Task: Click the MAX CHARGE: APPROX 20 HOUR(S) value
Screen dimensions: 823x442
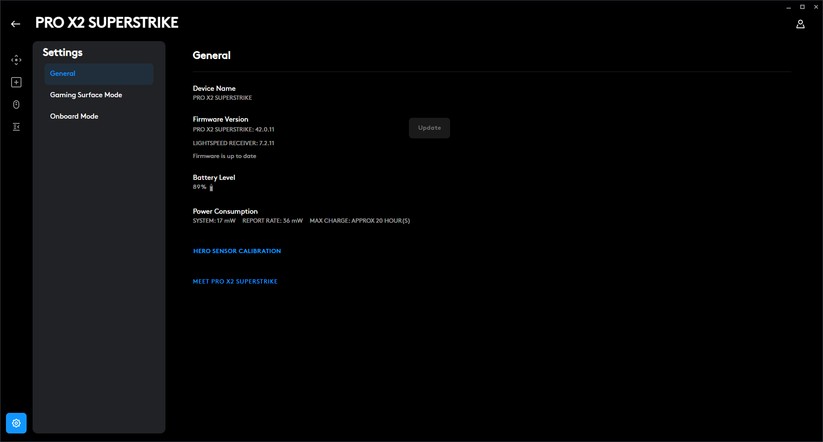Action: point(360,220)
